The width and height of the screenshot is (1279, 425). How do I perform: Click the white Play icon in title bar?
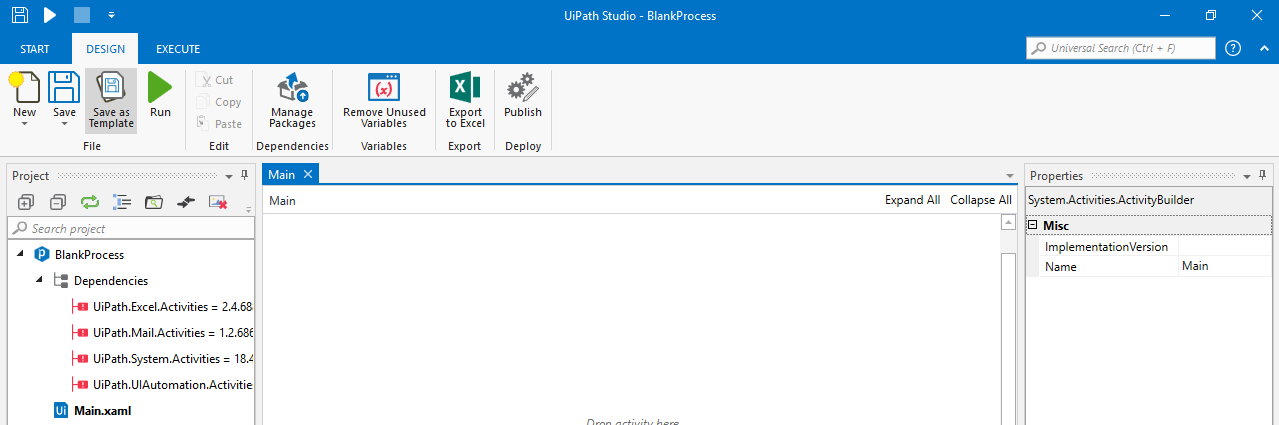click(x=50, y=15)
